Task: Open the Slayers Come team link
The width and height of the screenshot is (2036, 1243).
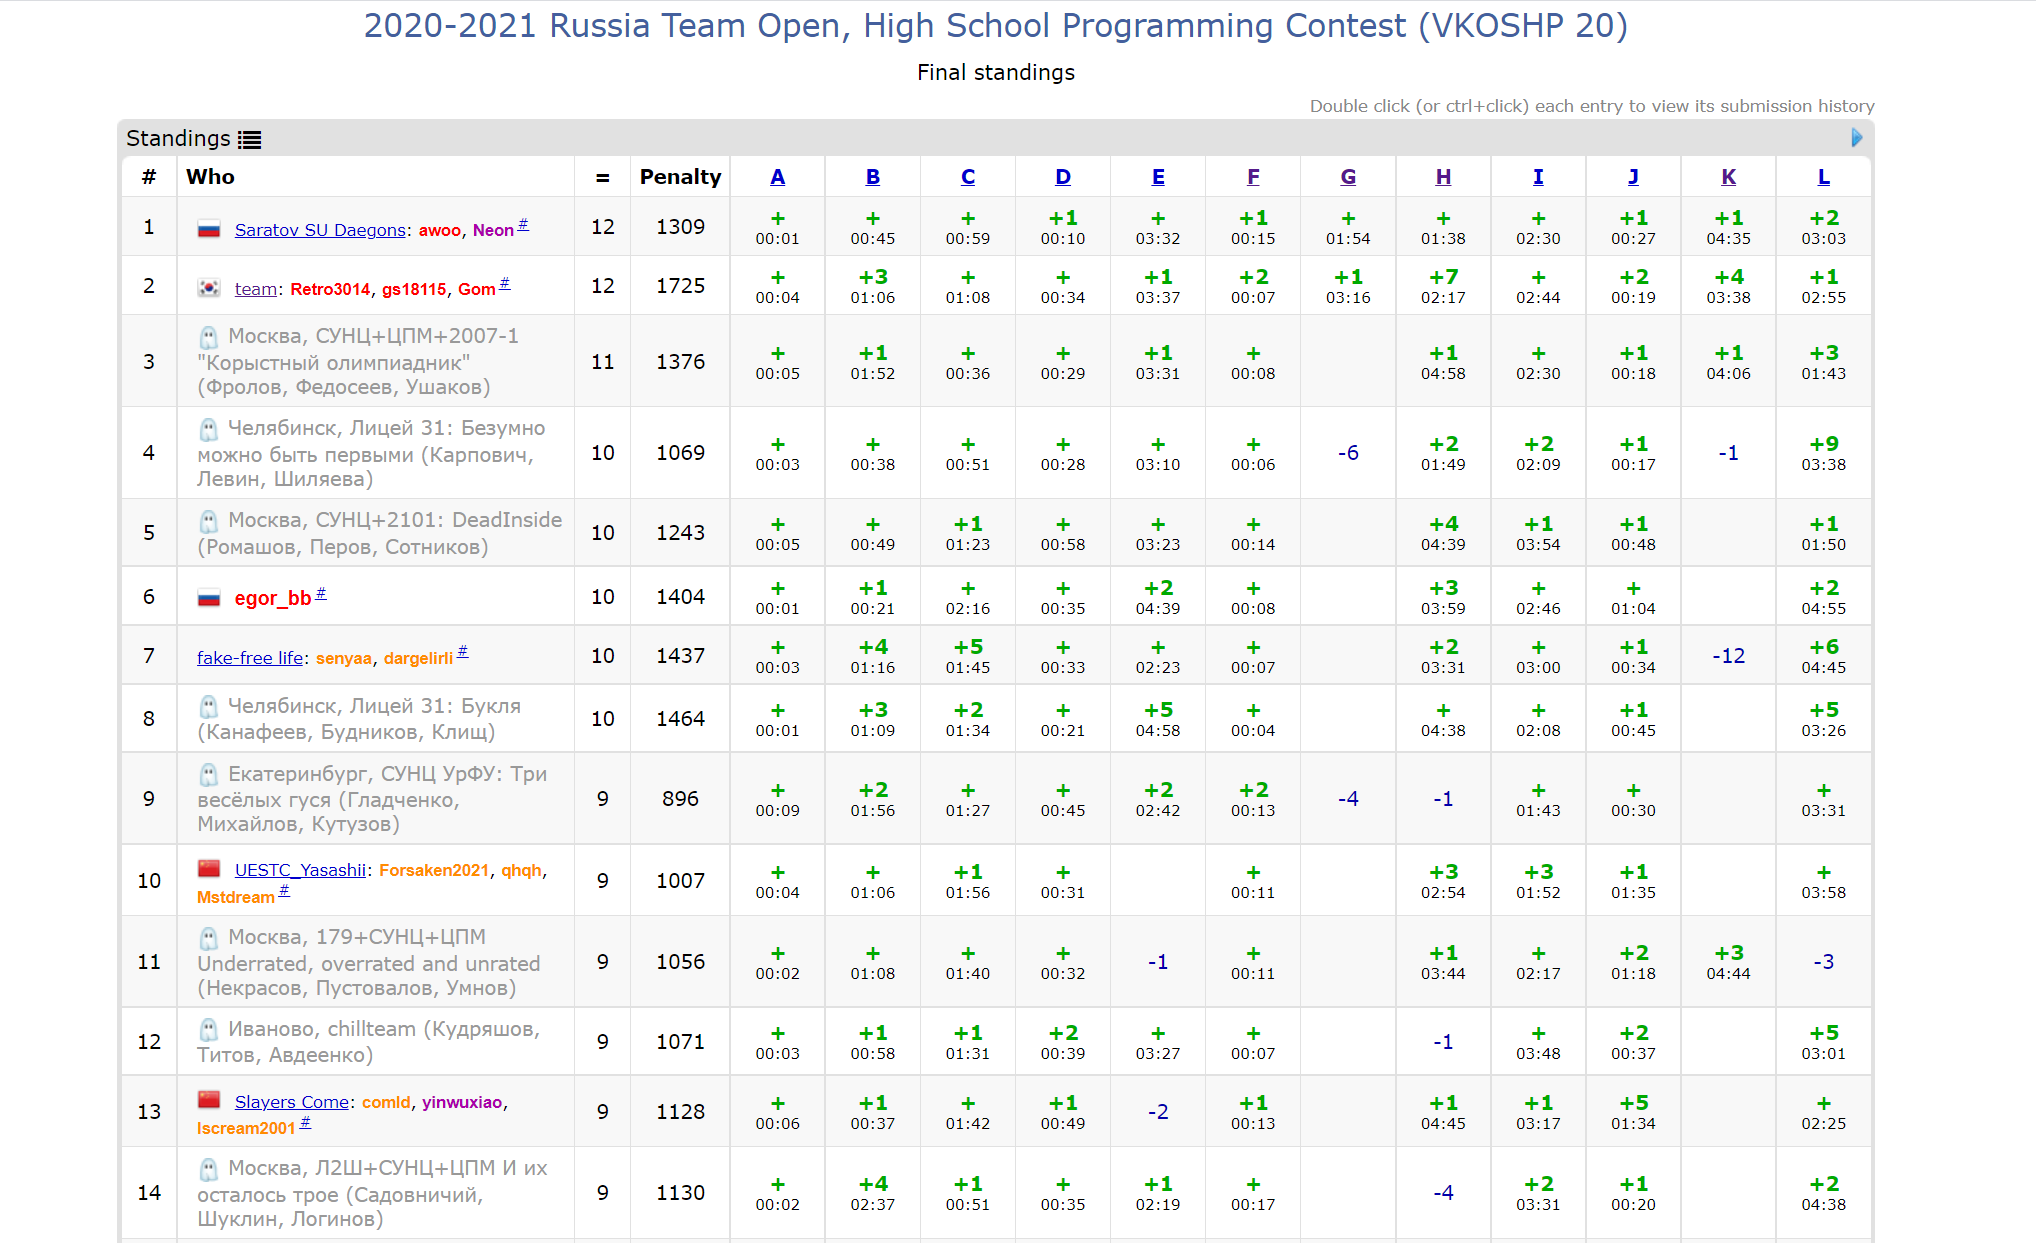Action: tap(292, 1102)
